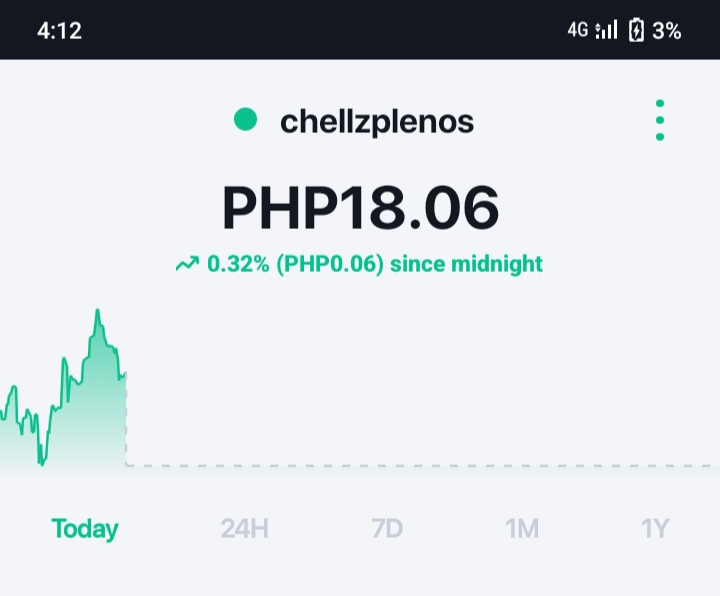Tap the upward trend arrow icon
Viewport: 720px width, 596px height.
(x=187, y=264)
